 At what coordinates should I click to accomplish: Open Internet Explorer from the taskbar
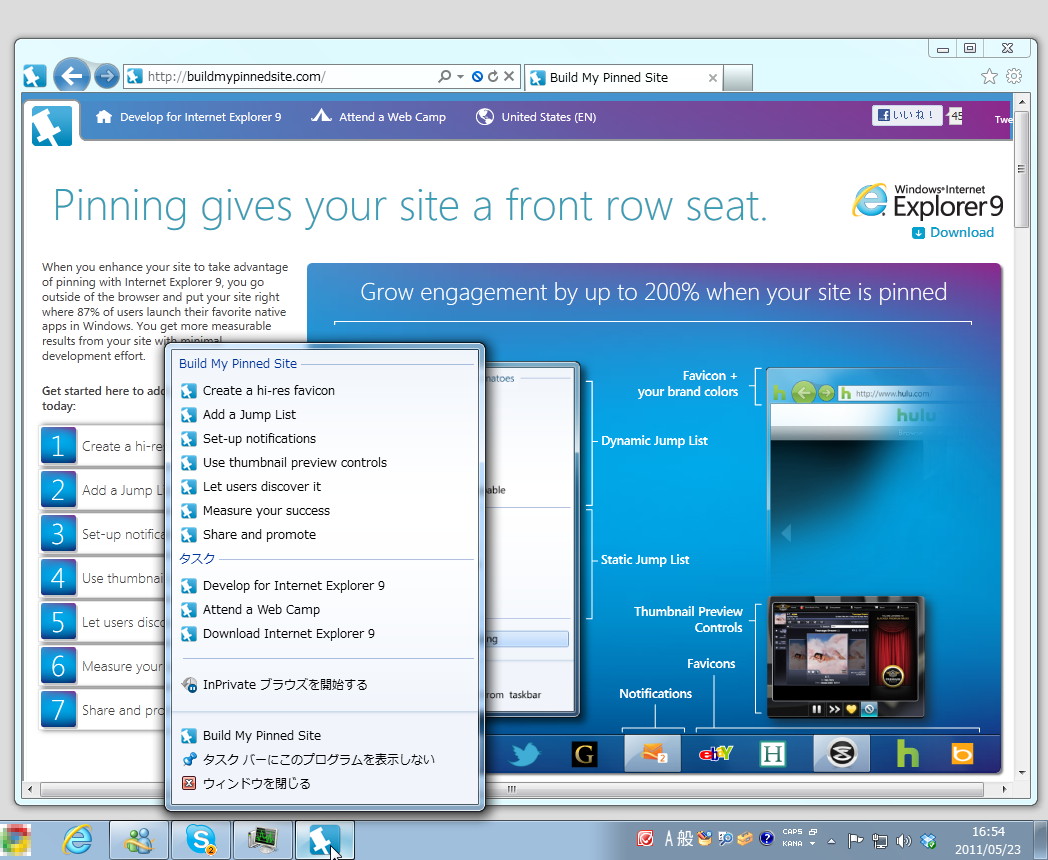(x=78, y=839)
